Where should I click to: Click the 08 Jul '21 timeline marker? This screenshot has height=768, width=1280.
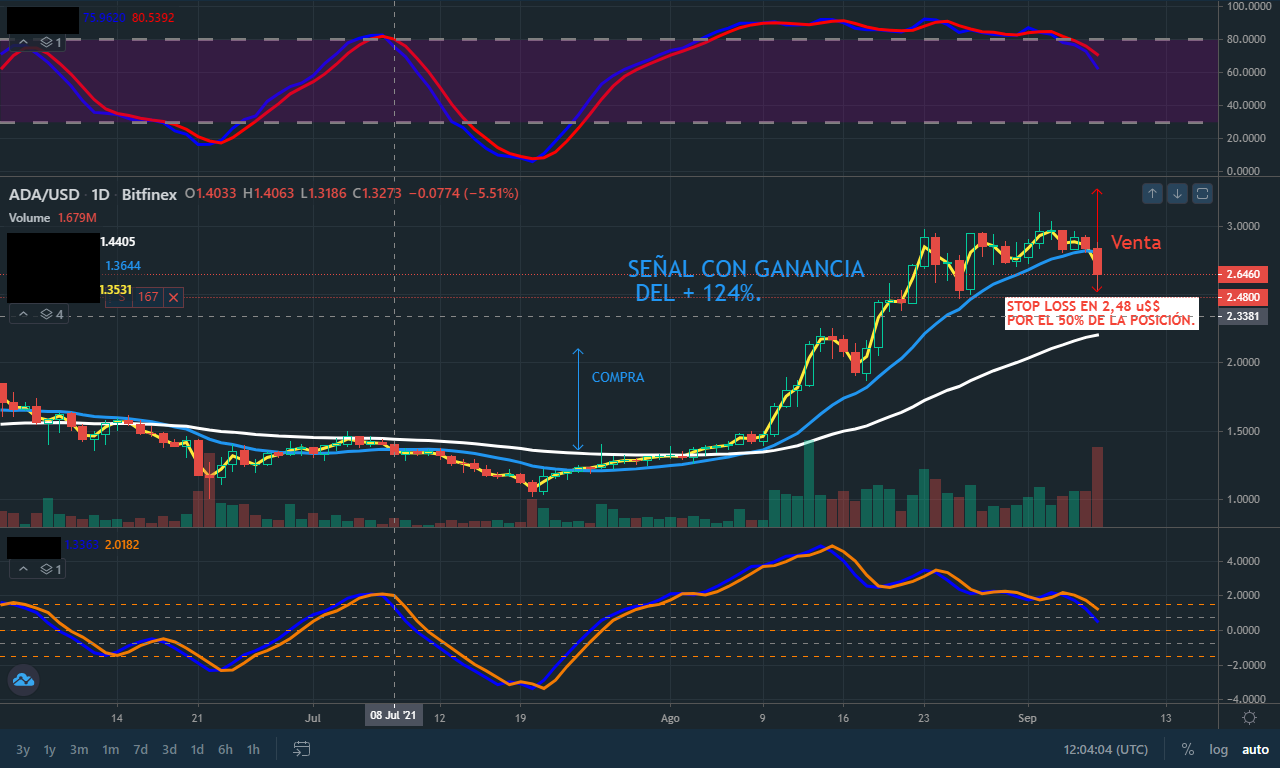[x=393, y=716]
